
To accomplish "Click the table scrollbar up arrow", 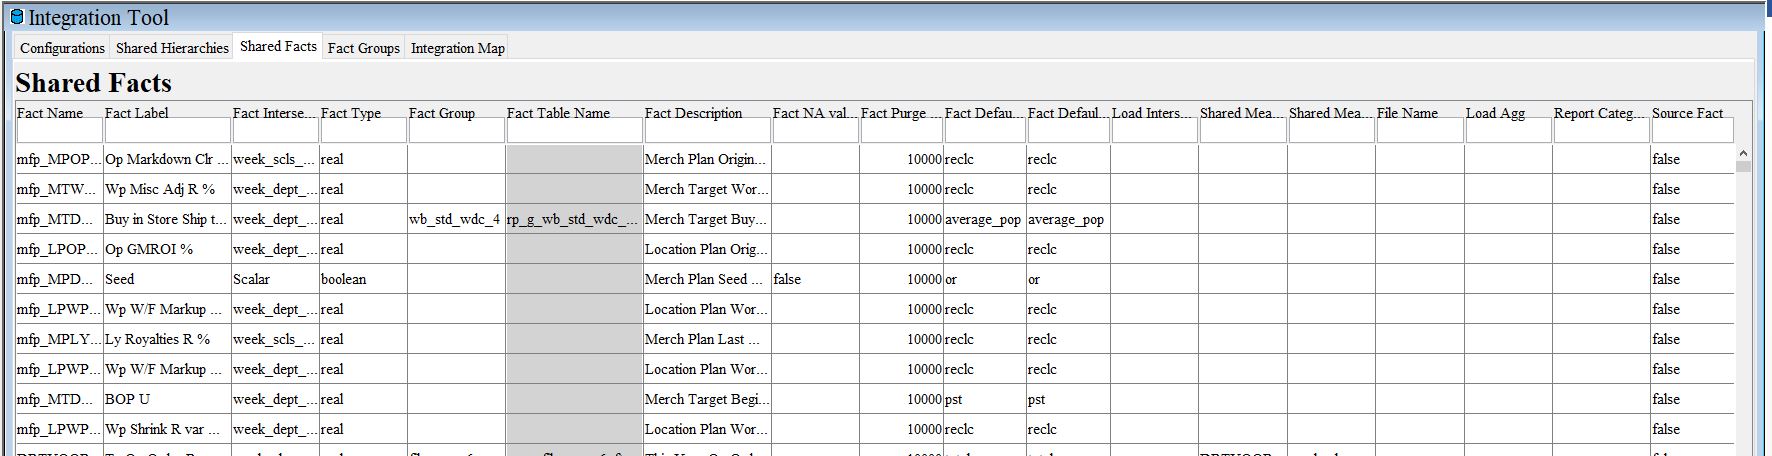I will [x=1743, y=154].
